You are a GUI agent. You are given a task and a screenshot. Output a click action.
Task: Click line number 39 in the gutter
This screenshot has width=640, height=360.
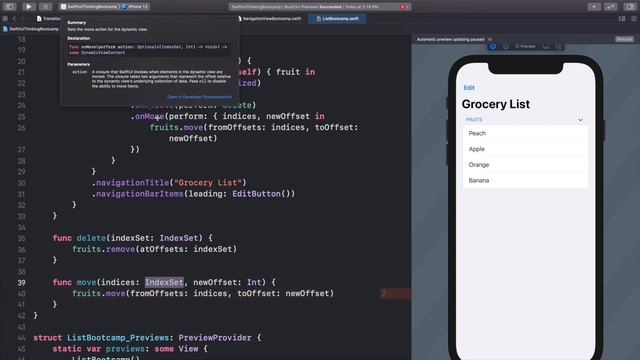pyautogui.click(x=21, y=282)
